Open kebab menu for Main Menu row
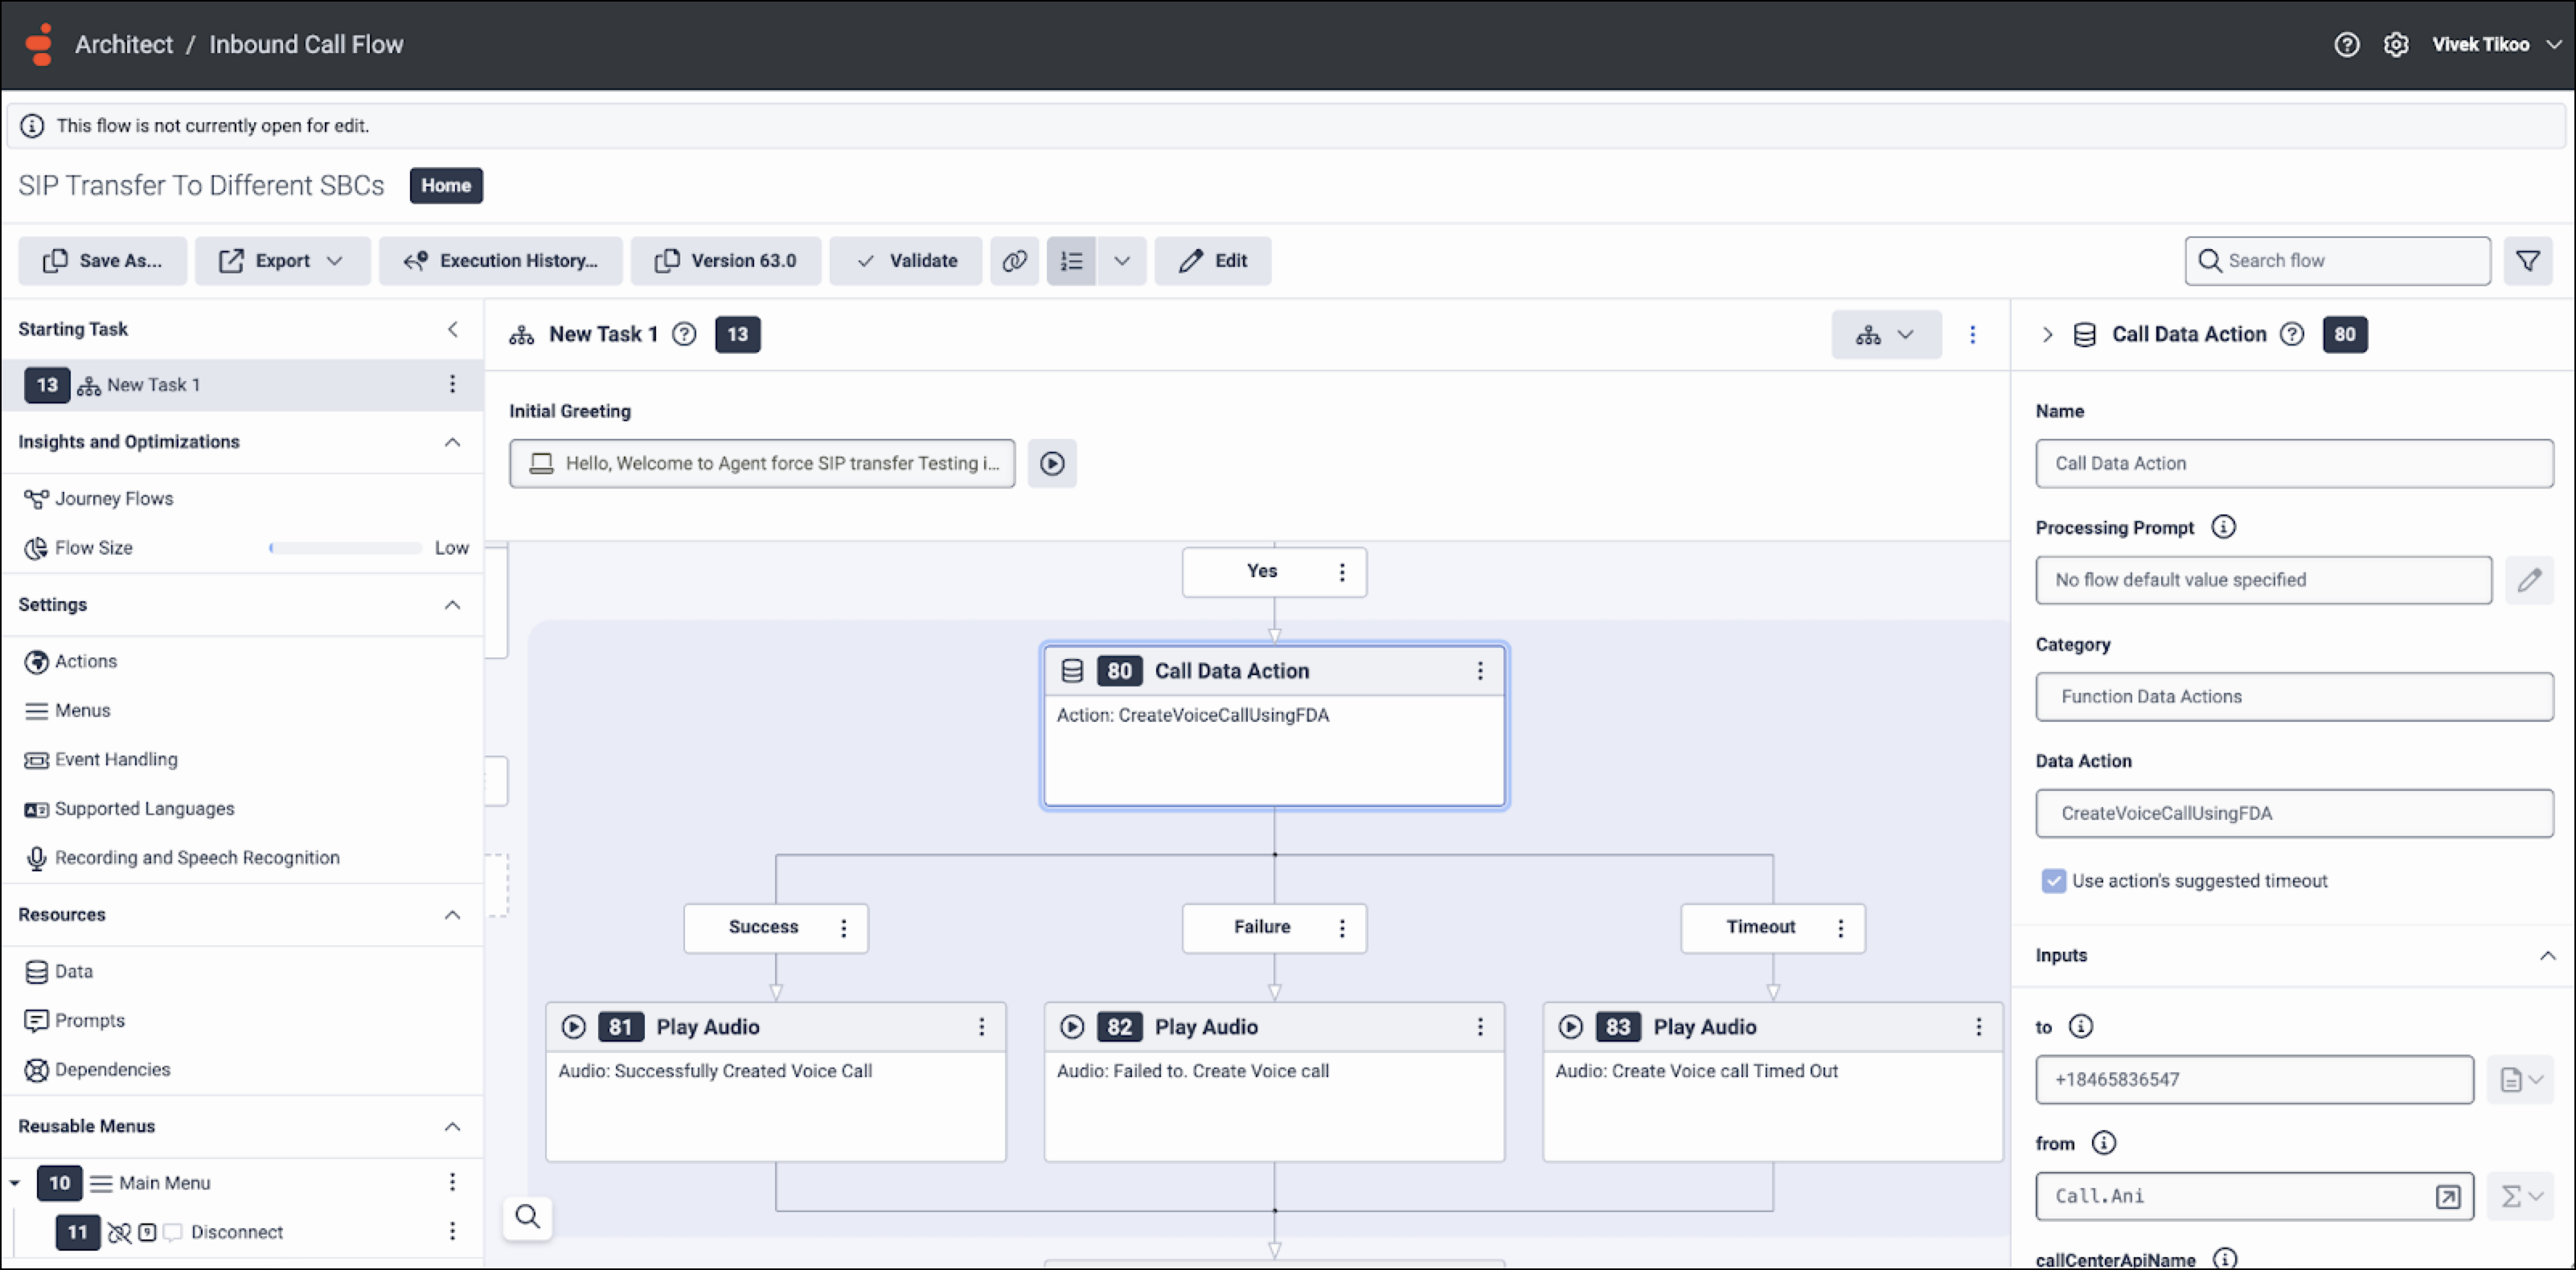 452,1182
